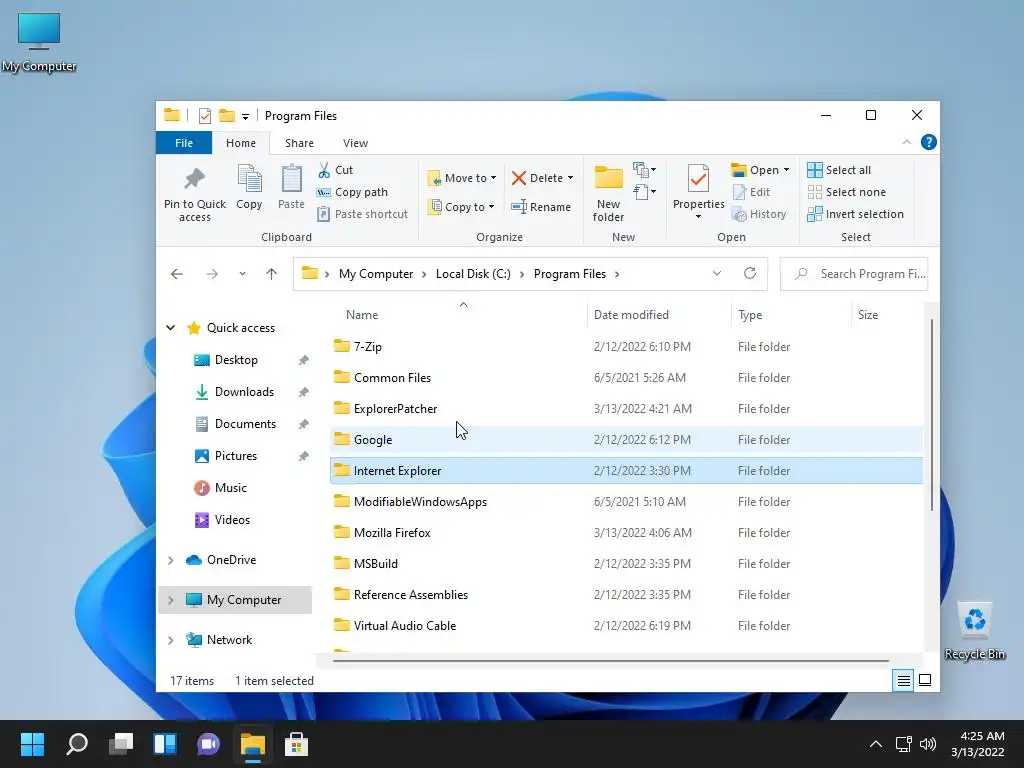Click Invert selection in the ribbon

point(856,214)
